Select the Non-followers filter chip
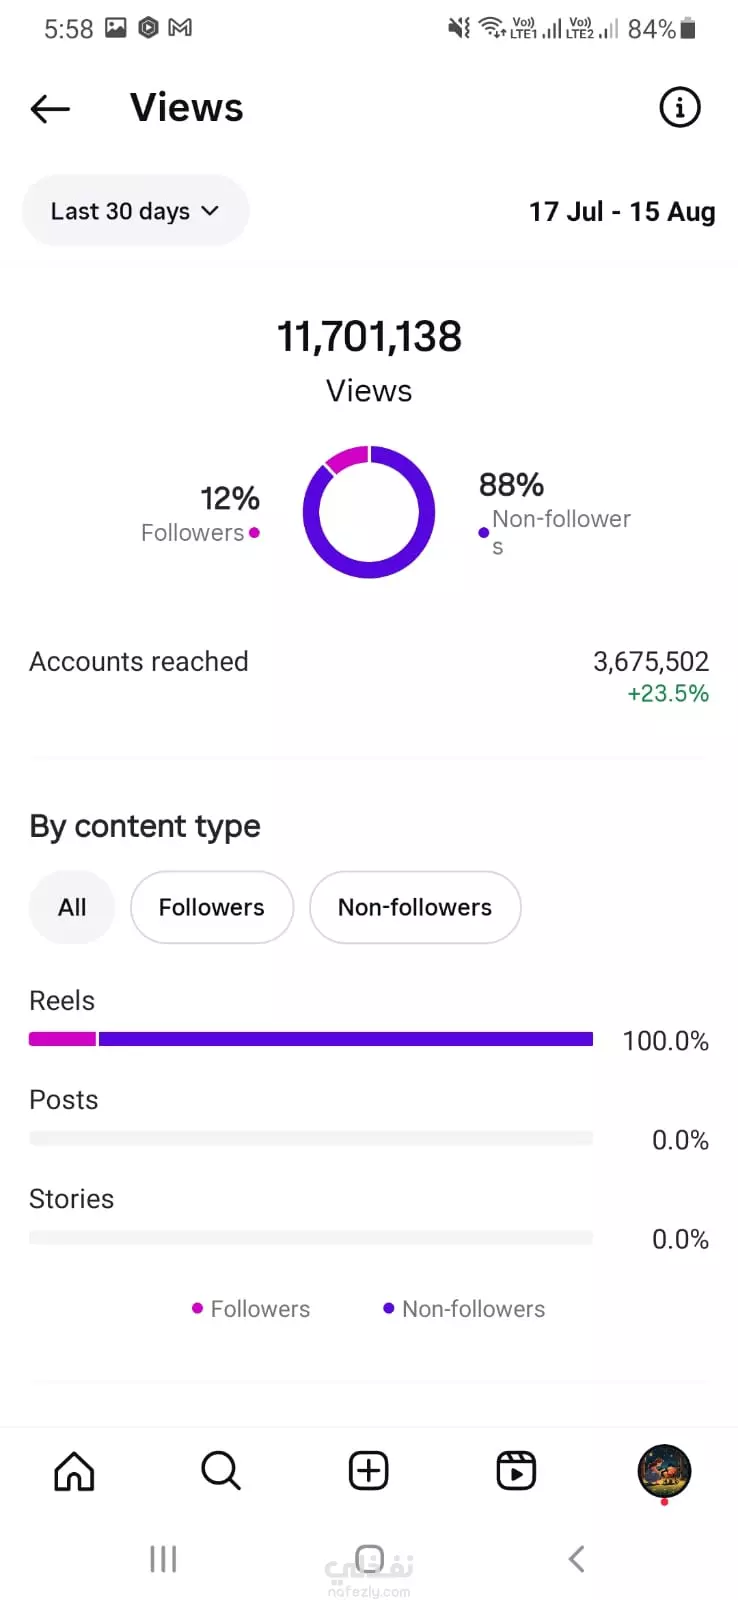This screenshot has width=738, height=1600. click(x=415, y=907)
